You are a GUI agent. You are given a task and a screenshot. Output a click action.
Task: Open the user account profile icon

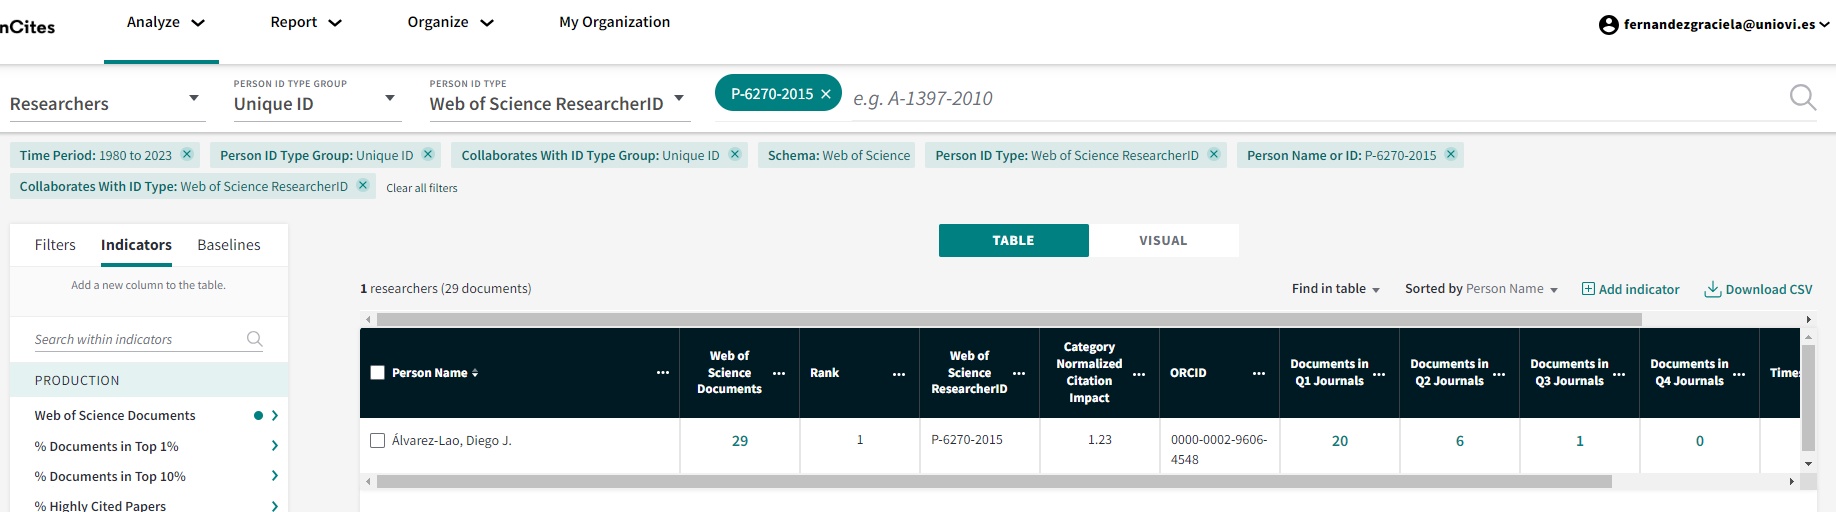point(1608,25)
